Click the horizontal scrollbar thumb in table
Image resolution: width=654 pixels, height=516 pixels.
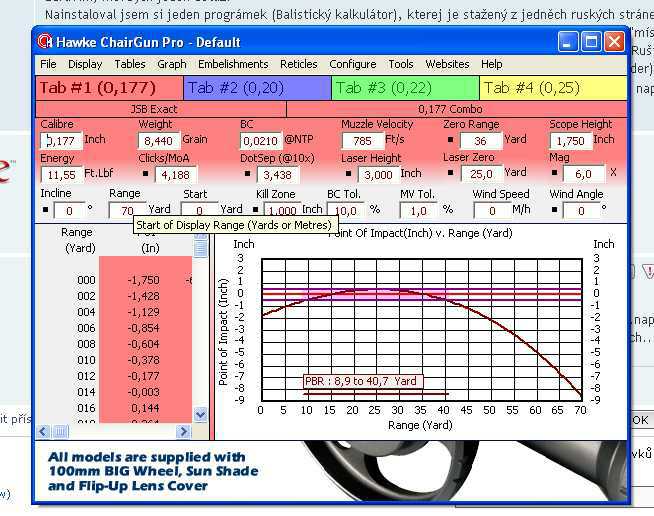pos(61,431)
